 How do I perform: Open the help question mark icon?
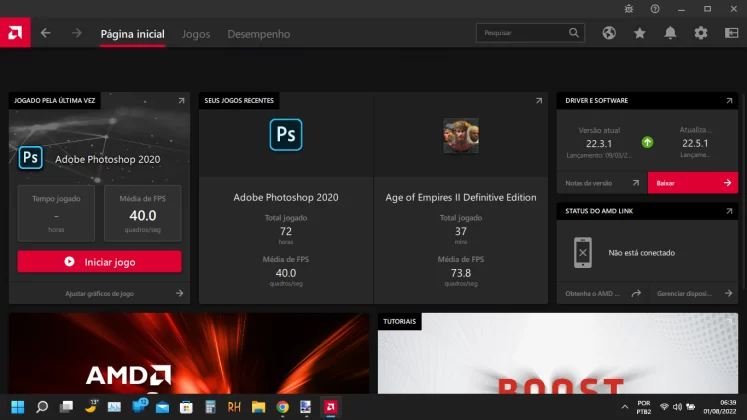click(655, 9)
